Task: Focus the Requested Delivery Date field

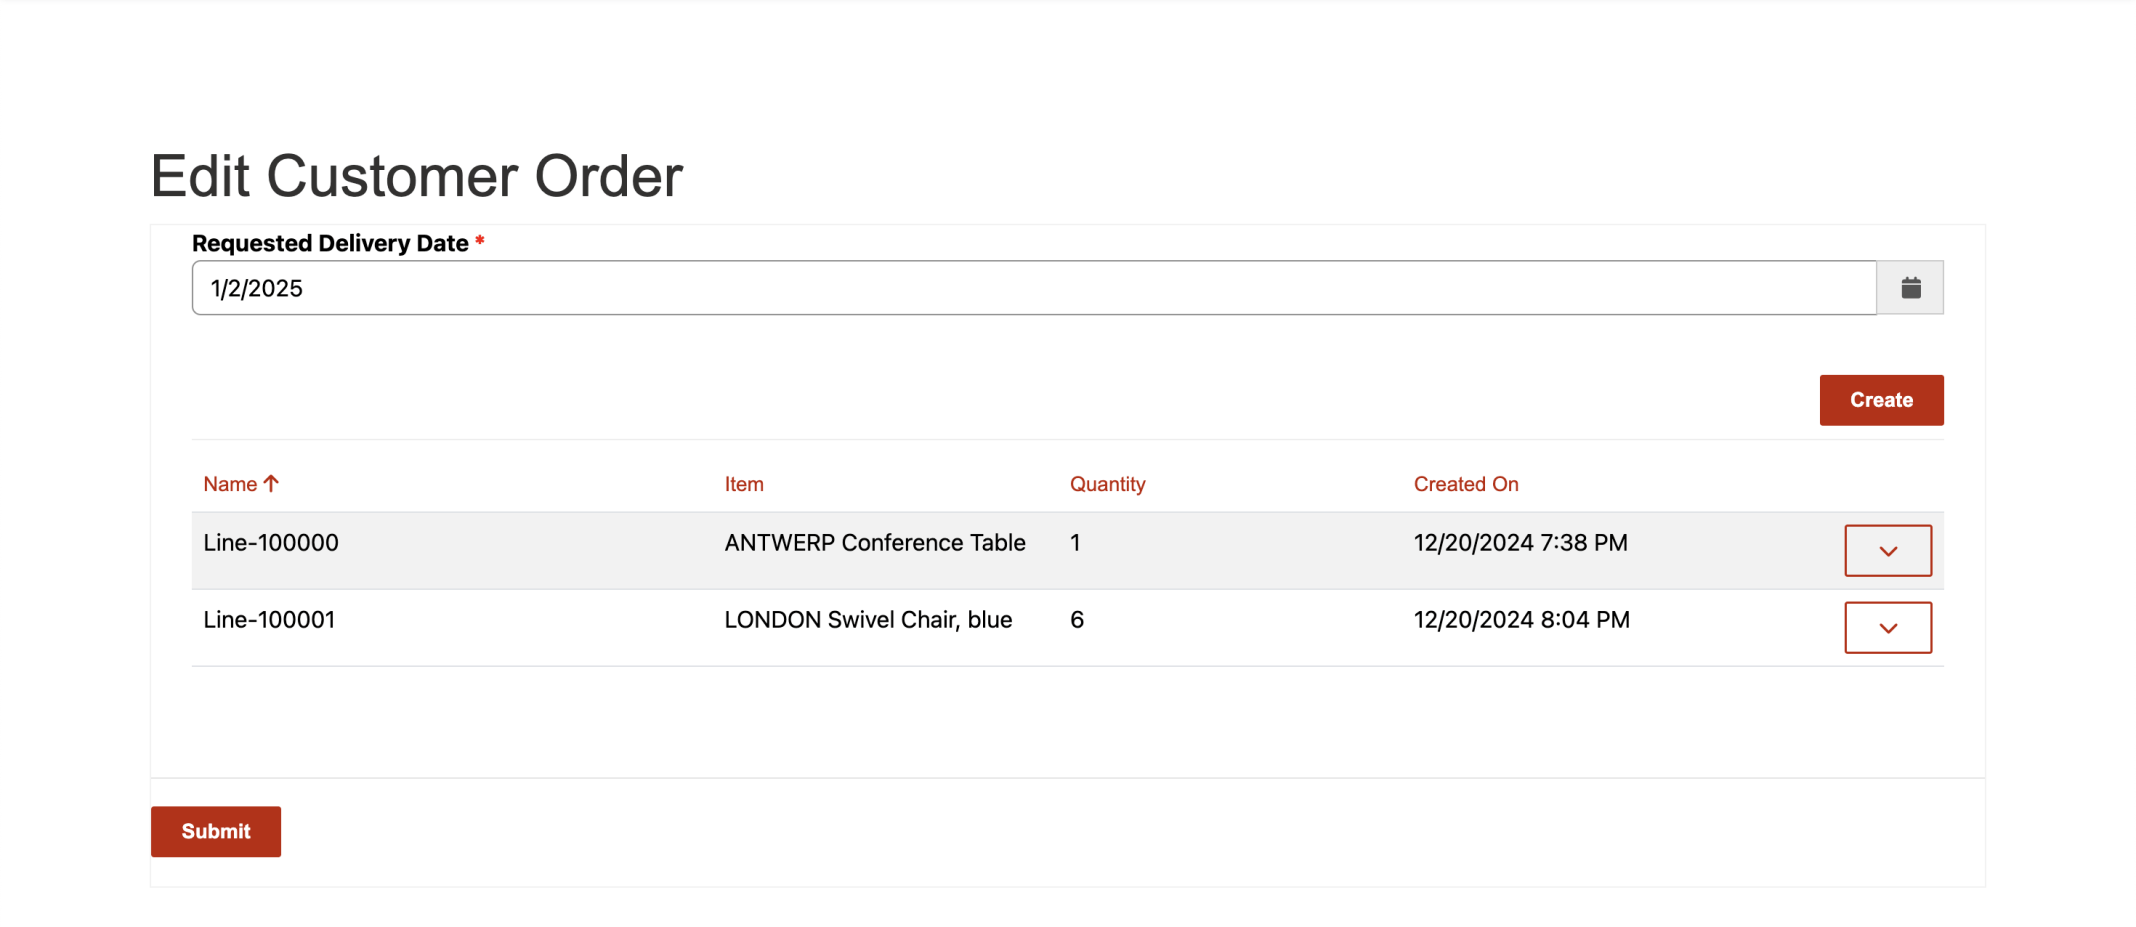Action: click(x=1033, y=288)
